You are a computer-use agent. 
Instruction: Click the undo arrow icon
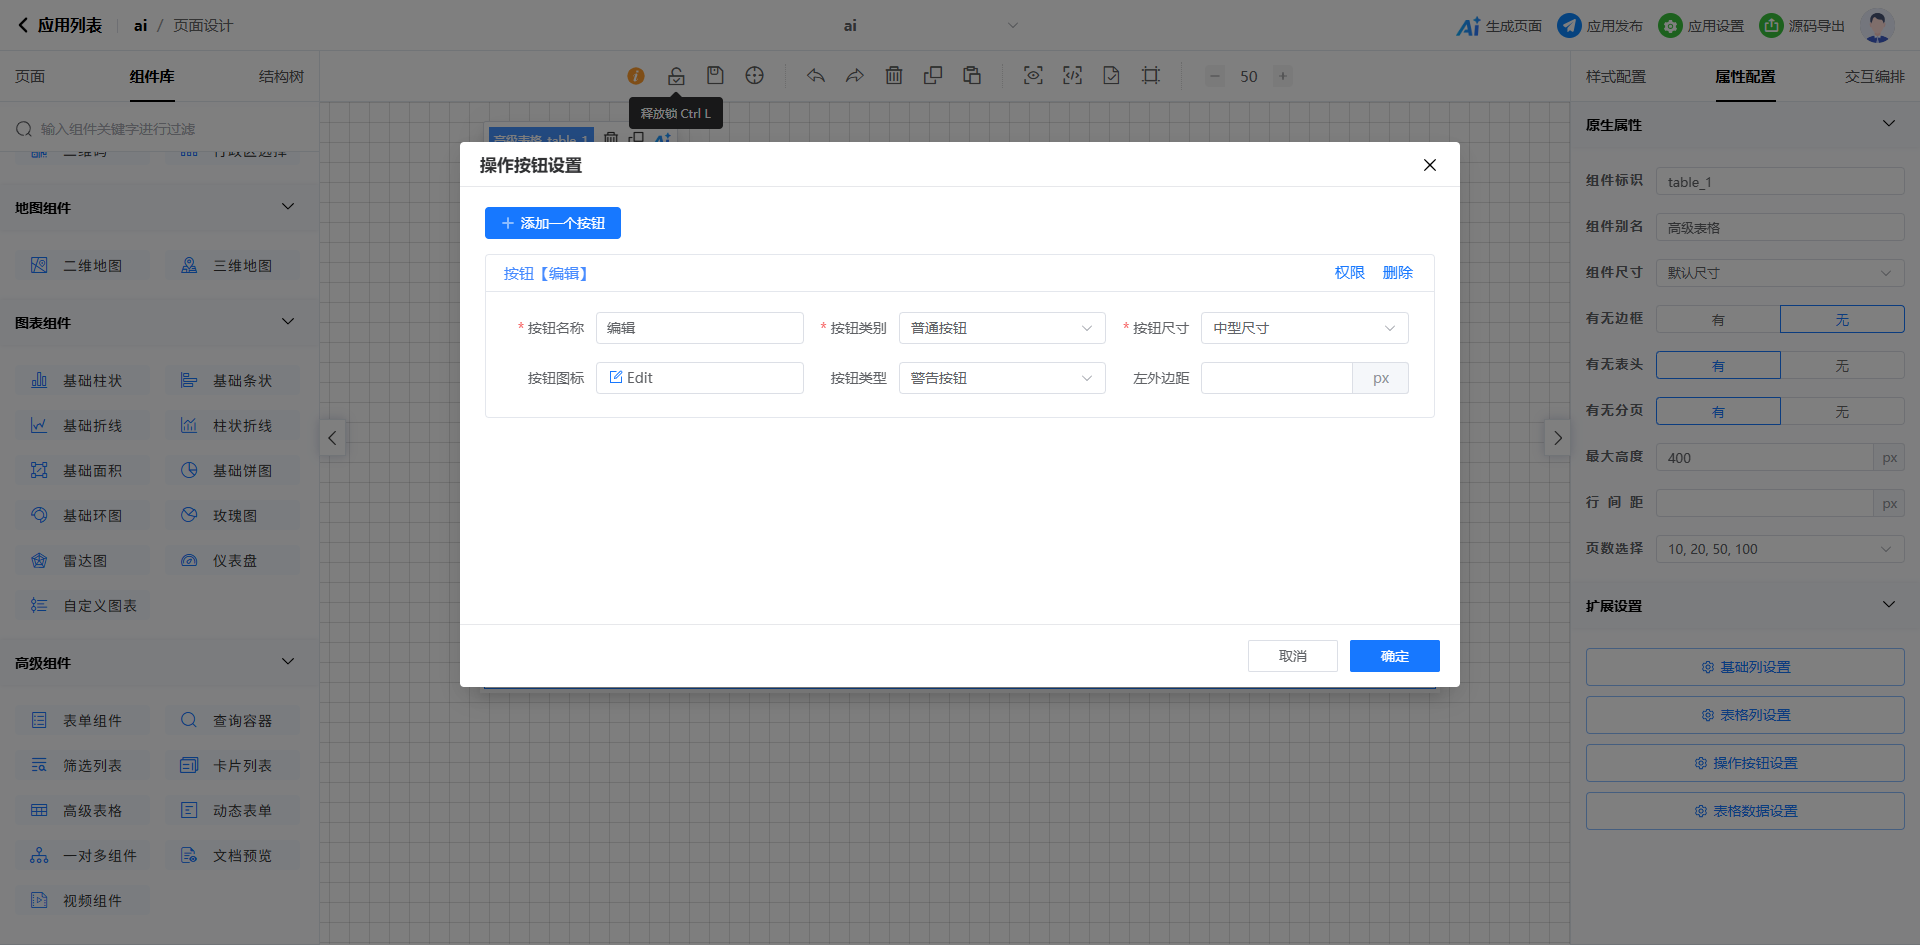[x=816, y=76]
